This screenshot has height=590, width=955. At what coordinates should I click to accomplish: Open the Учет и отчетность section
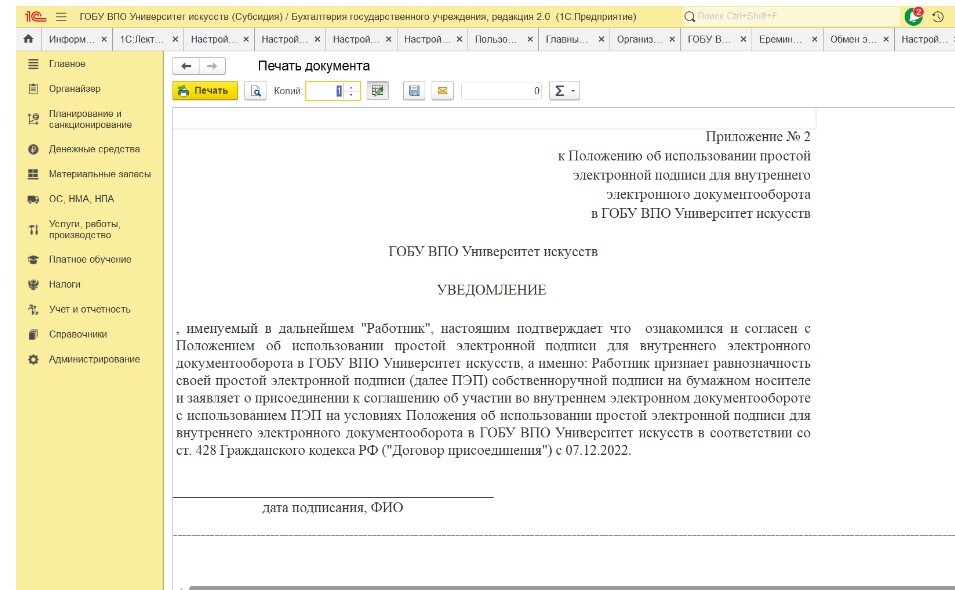click(90, 309)
